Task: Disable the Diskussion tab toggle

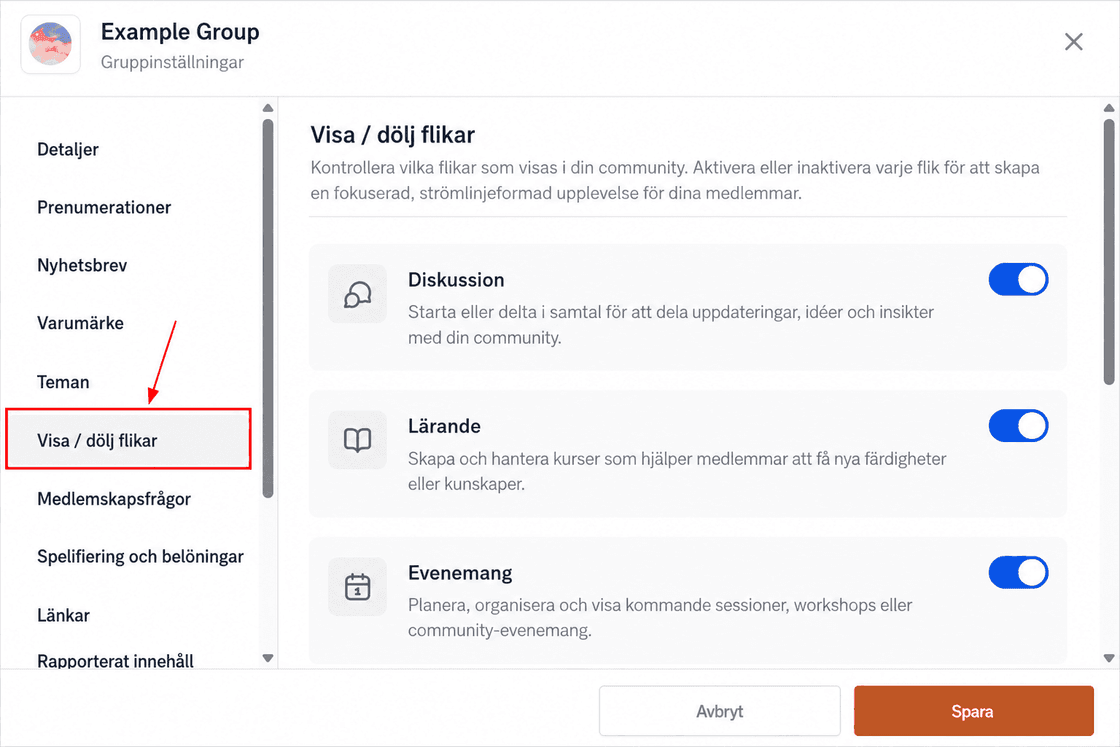Action: coord(1018,279)
